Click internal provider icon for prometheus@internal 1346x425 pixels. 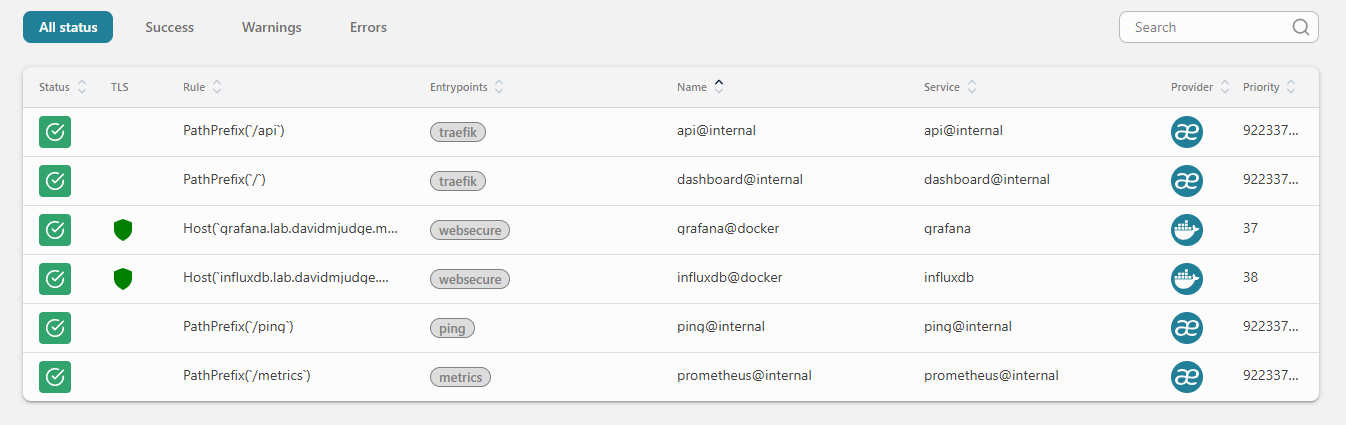pyautogui.click(x=1187, y=377)
